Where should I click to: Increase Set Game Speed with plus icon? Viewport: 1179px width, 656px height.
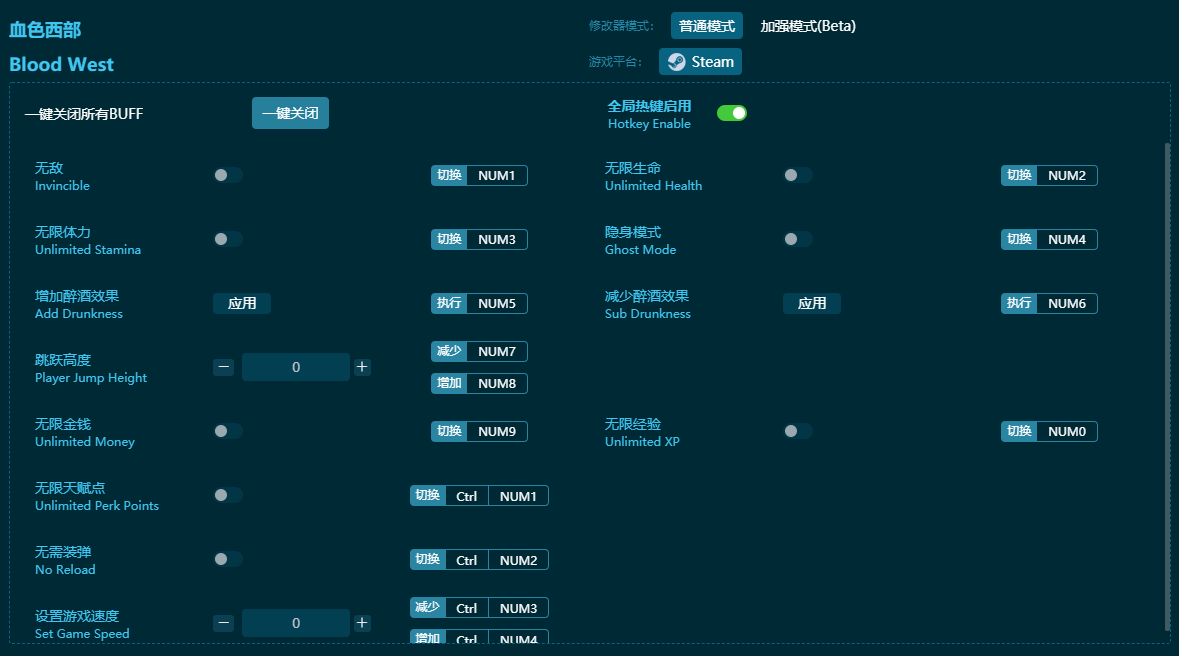click(362, 623)
